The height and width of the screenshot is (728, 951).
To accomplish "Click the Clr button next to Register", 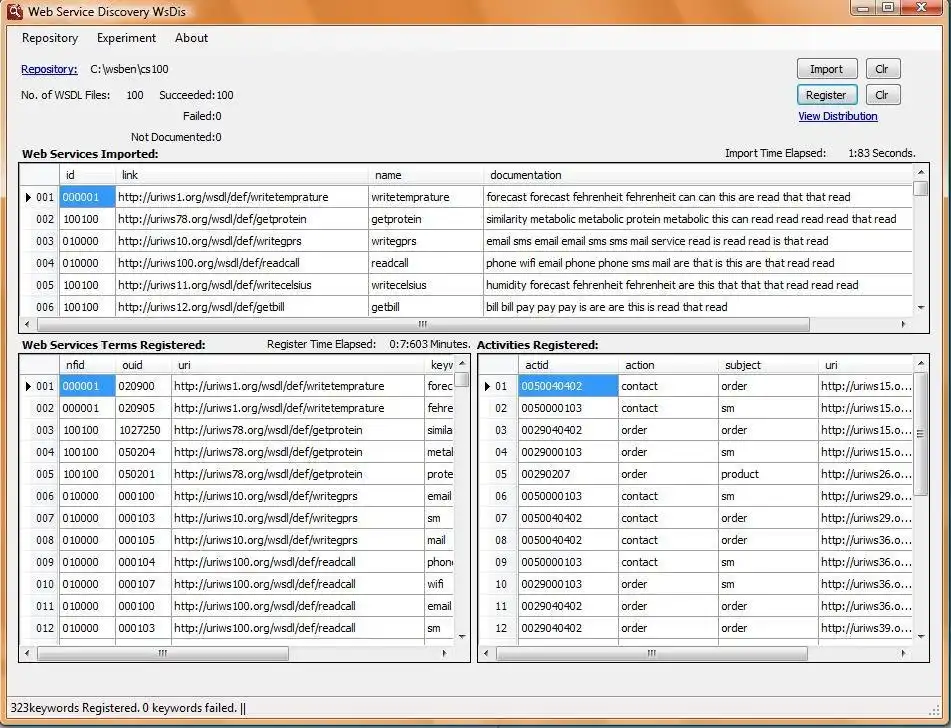I will tap(882, 95).
